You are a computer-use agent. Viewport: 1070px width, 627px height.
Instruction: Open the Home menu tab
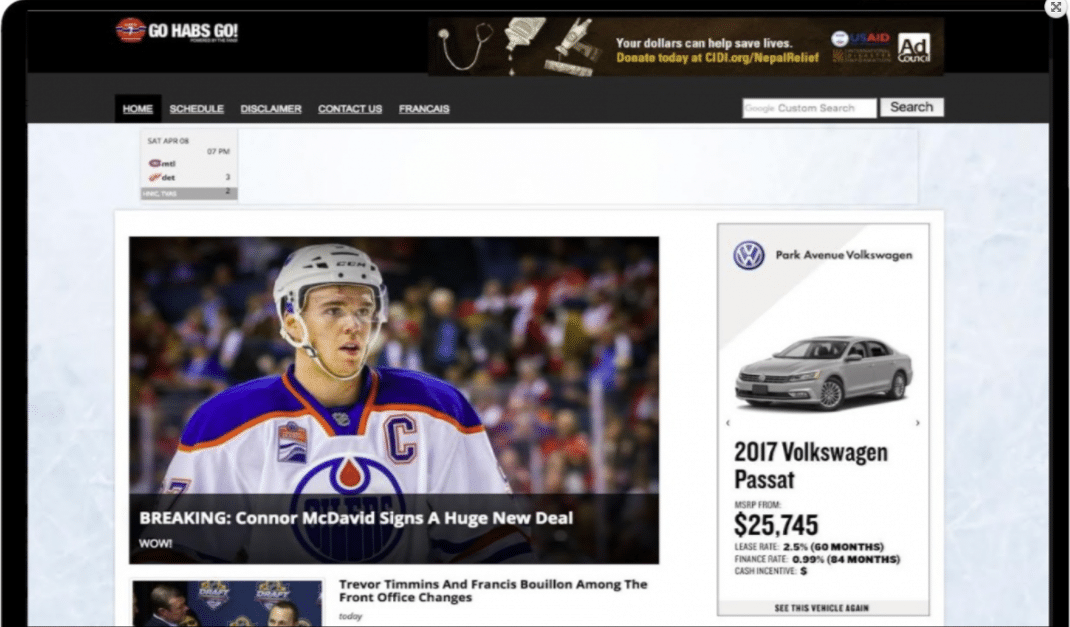pyautogui.click(x=138, y=109)
